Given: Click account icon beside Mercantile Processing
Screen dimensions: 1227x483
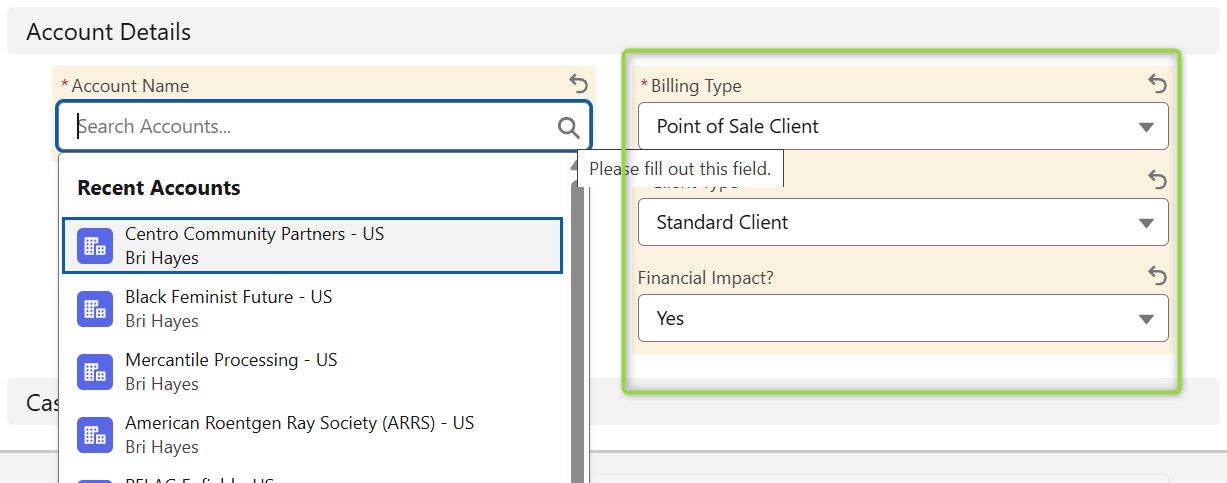Looking at the screenshot, I should [95, 372].
